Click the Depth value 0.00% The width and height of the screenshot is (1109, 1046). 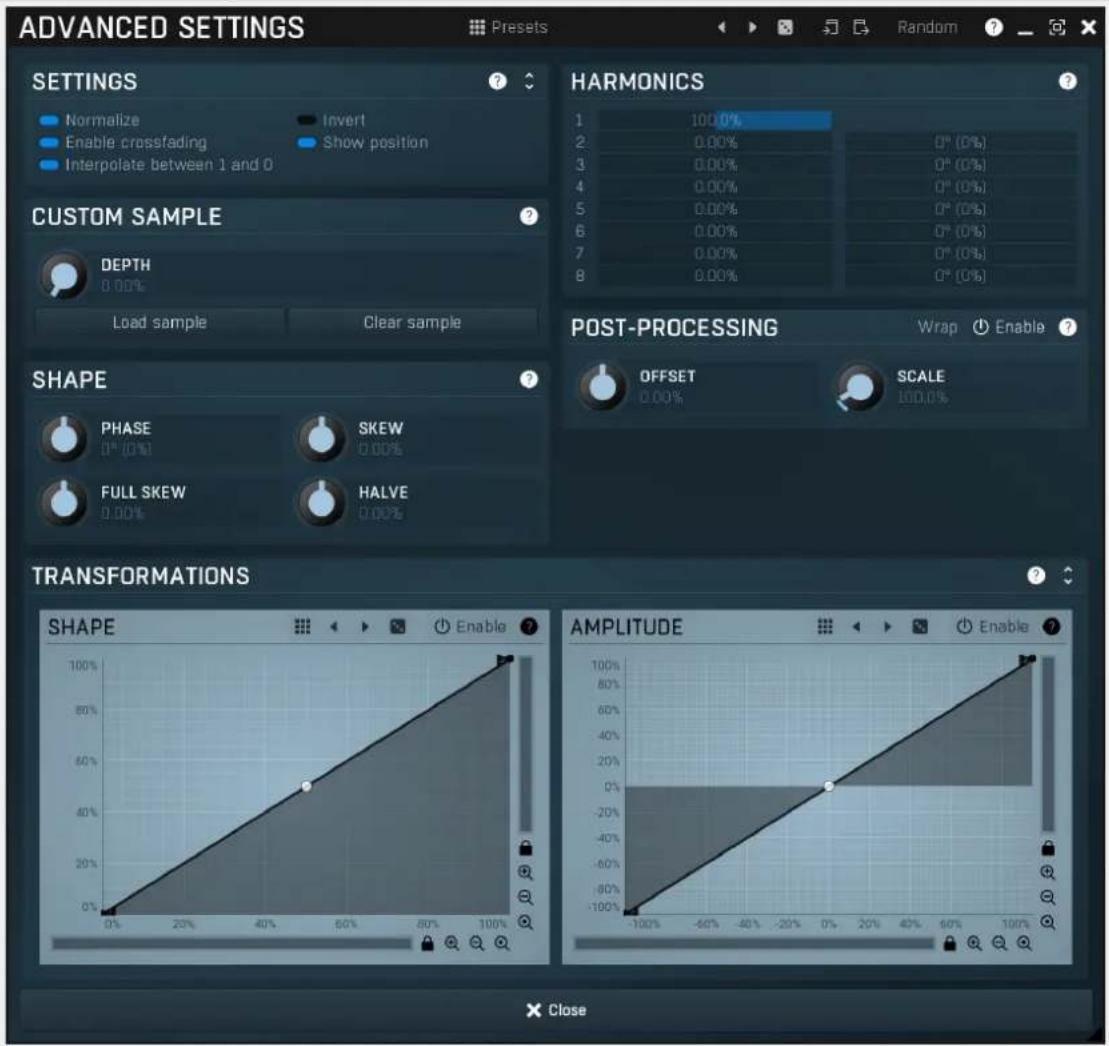click(x=122, y=286)
